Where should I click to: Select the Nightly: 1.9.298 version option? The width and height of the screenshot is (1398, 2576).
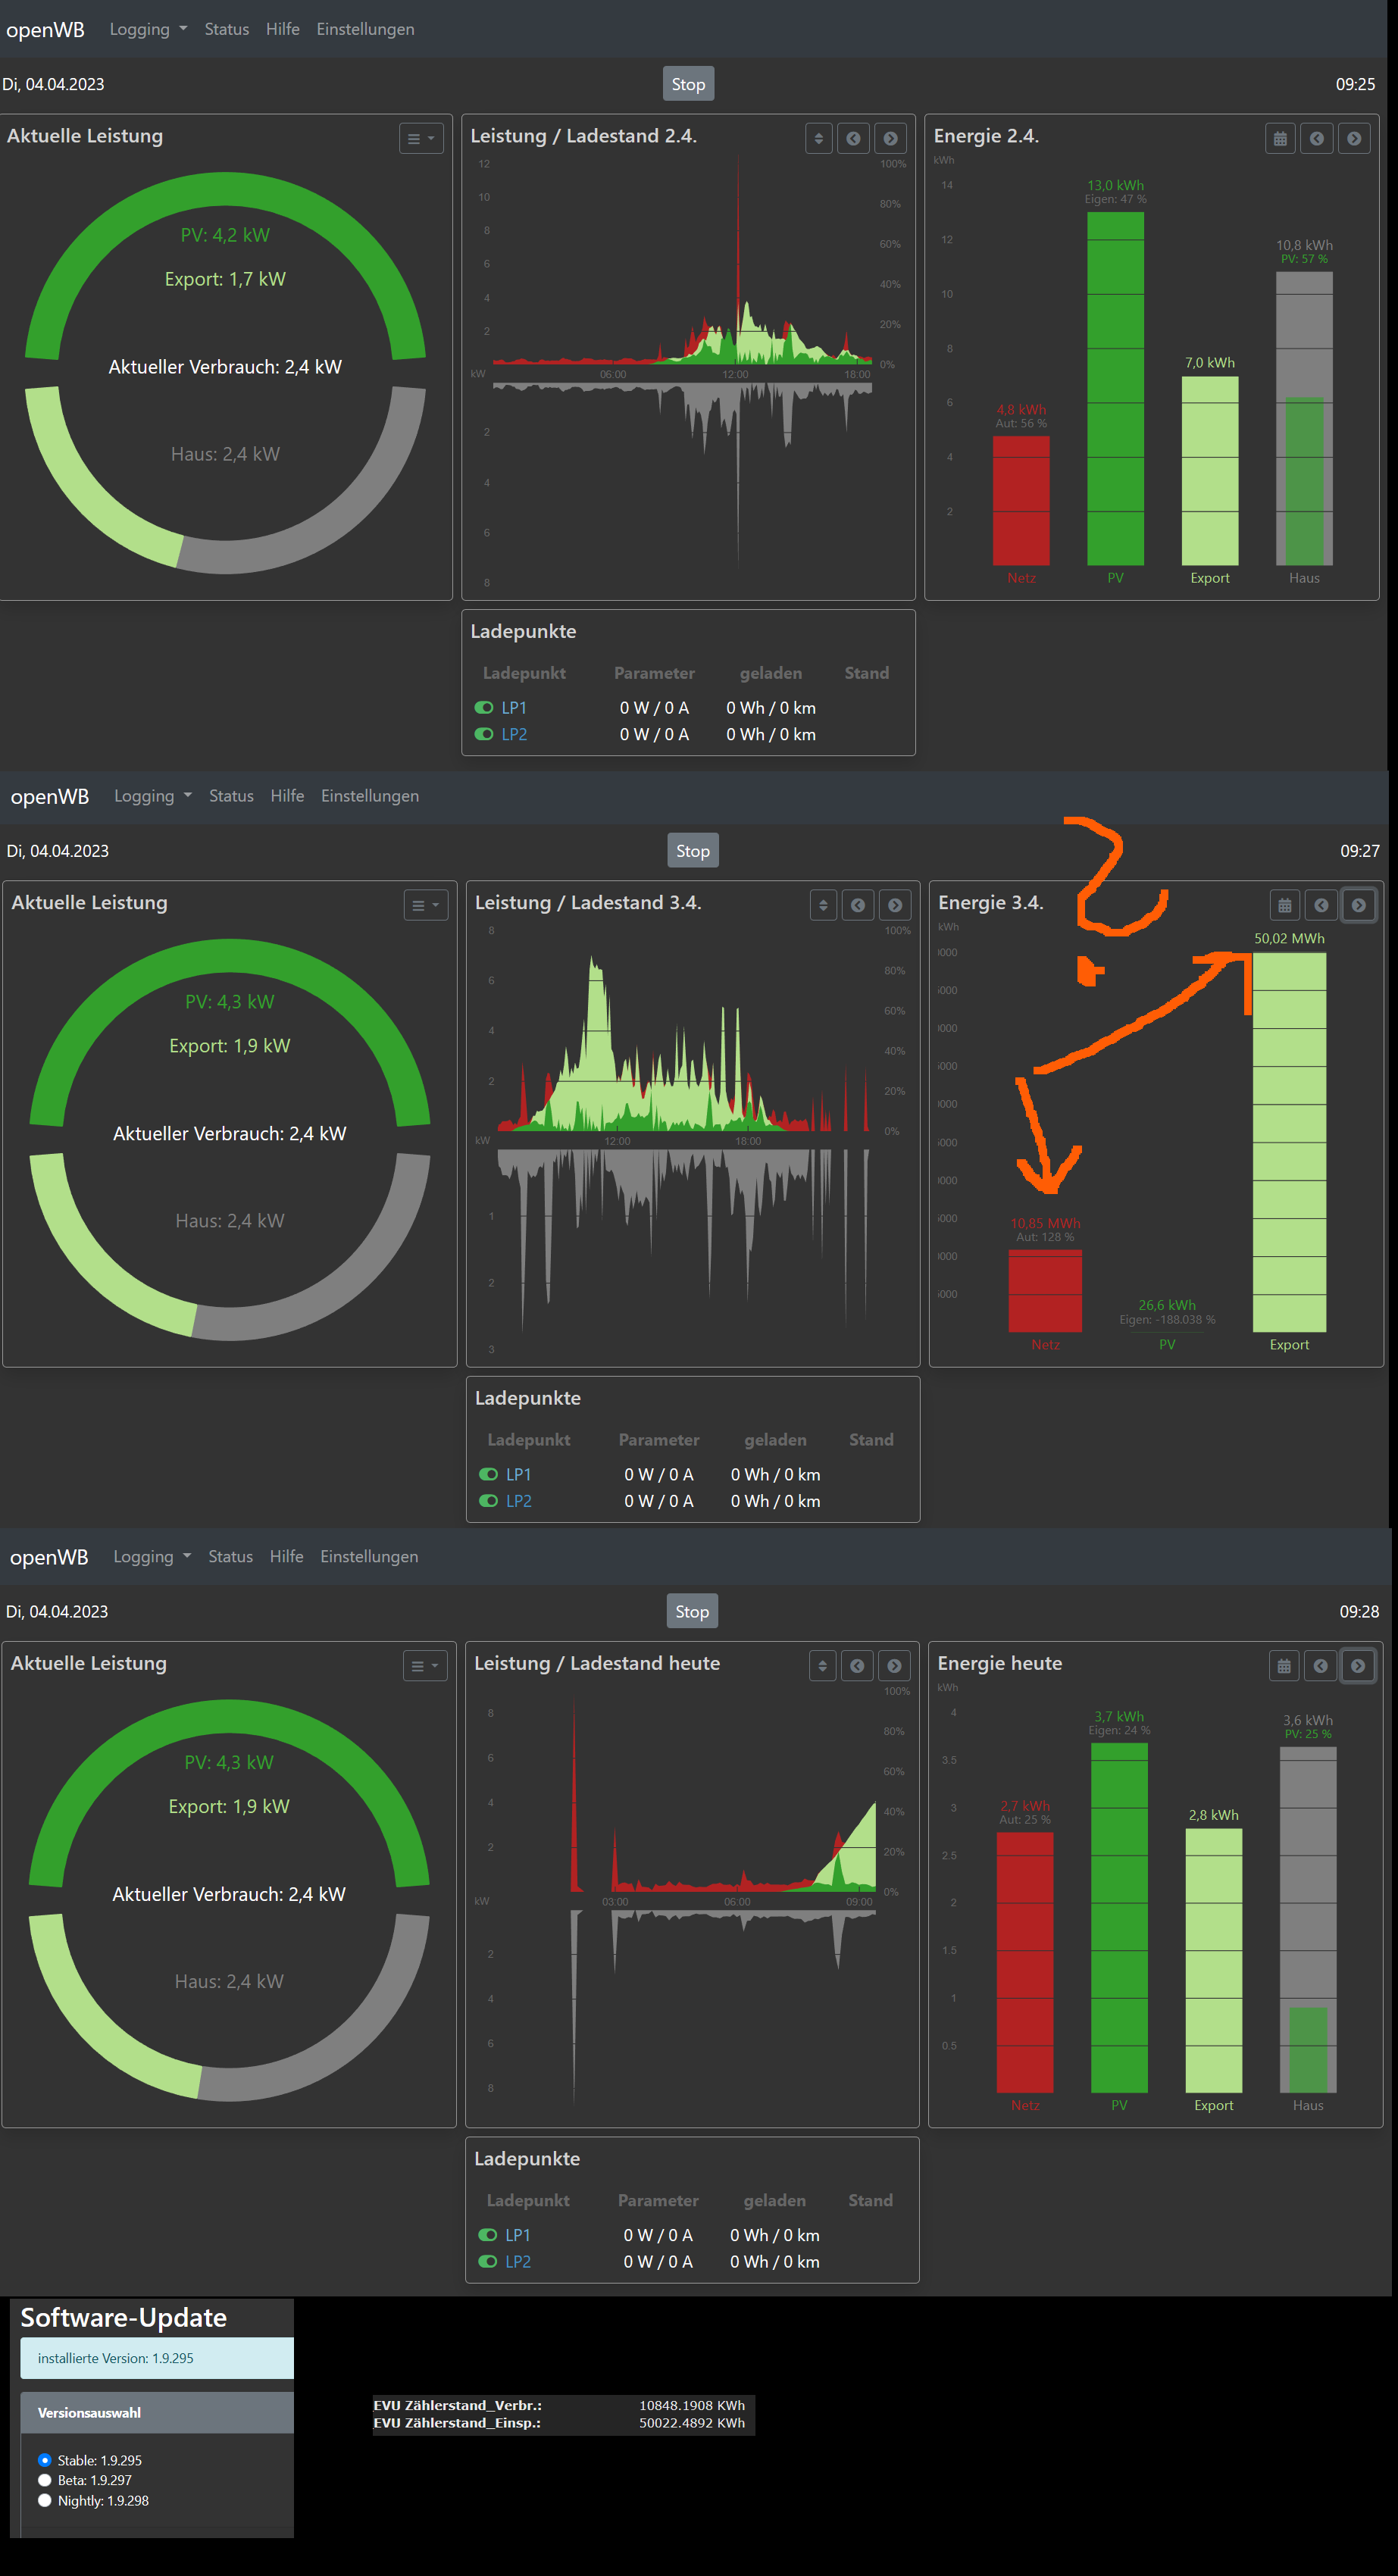point(45,2500)
